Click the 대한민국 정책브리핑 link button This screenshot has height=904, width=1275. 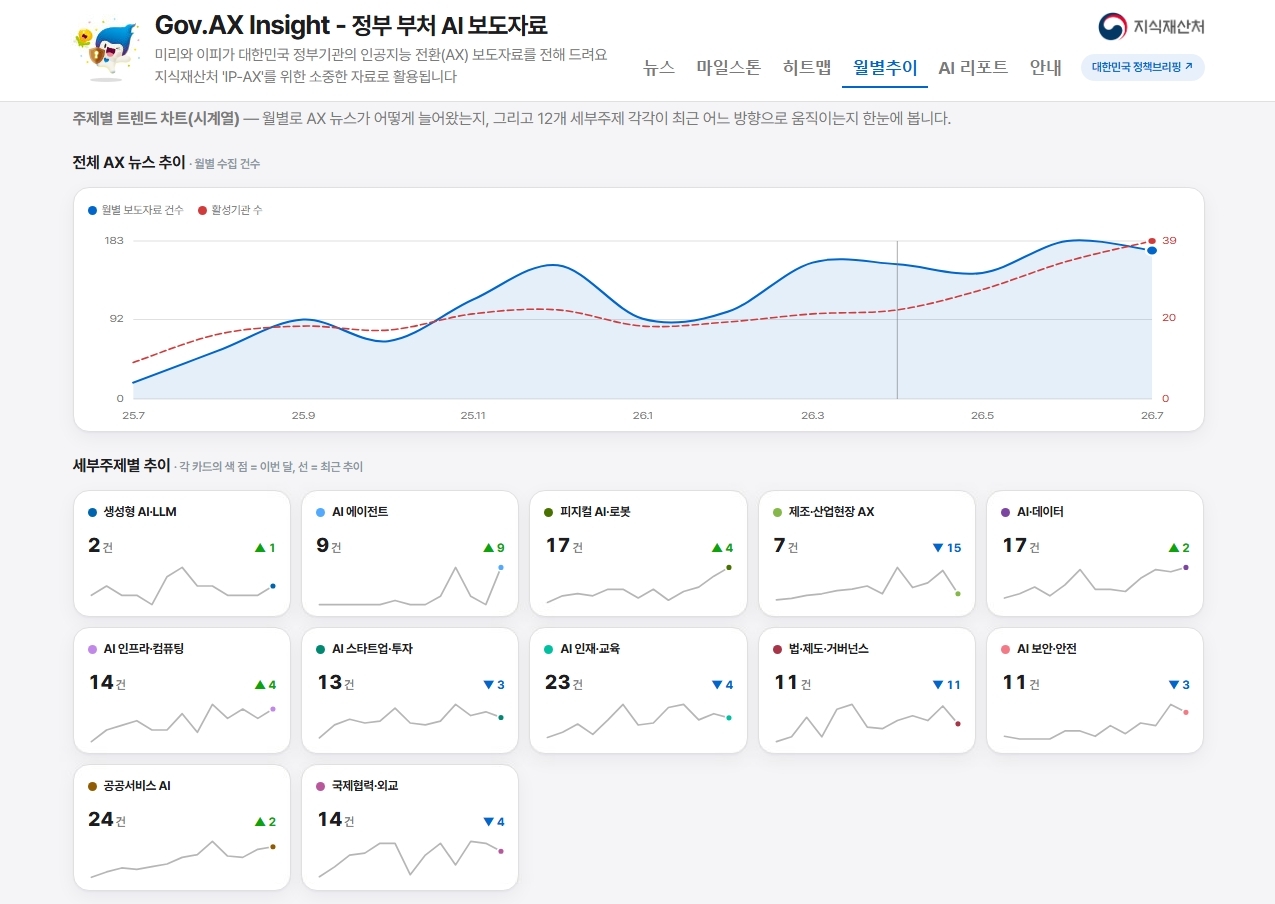pos(1142,67)
